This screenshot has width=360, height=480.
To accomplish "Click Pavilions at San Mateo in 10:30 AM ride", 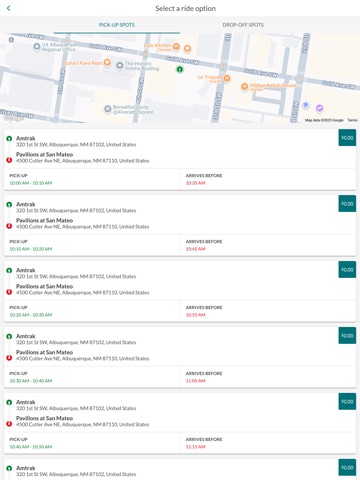I will [x=44, y=353].
